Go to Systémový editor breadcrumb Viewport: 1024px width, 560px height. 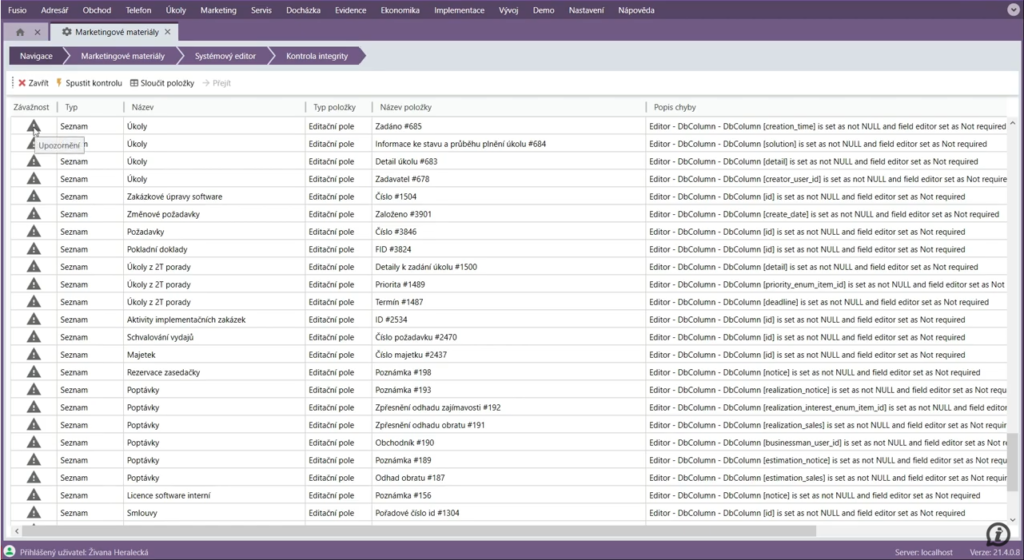pos(223,56)
